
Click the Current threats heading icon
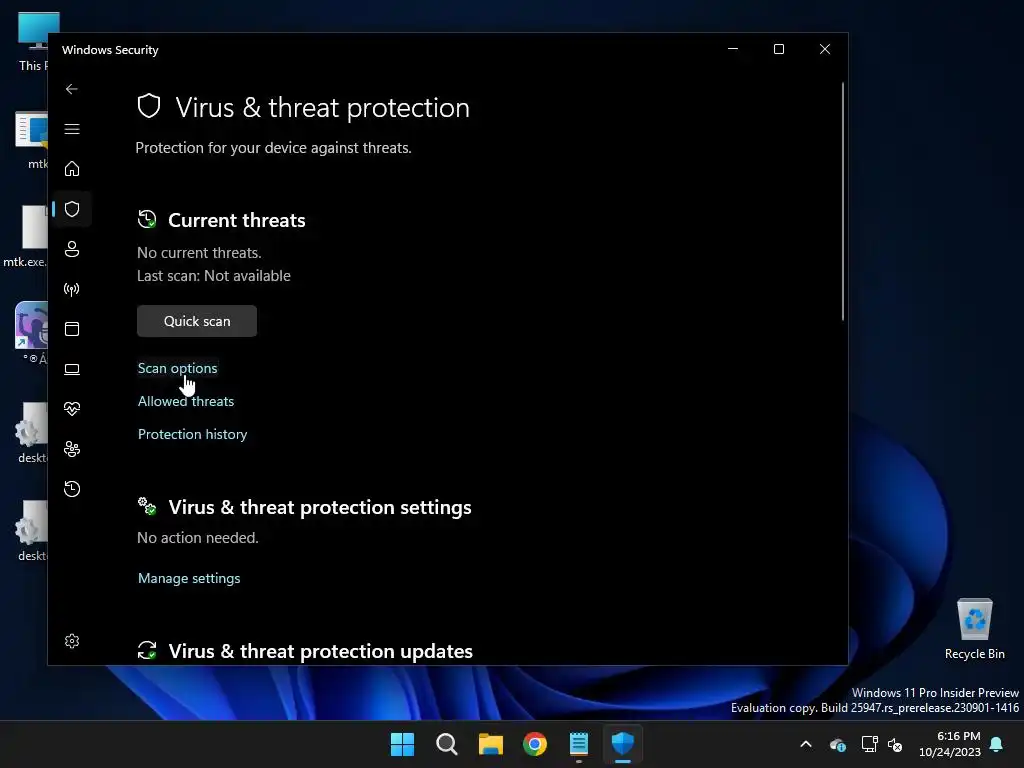147,219
